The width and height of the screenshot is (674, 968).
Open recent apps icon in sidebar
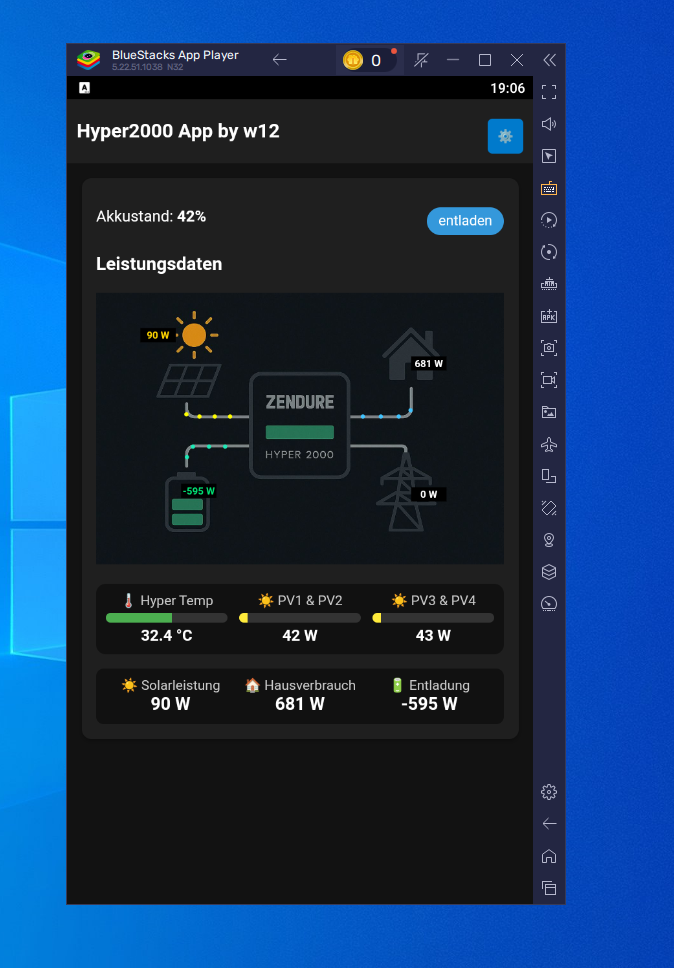[x=548, y=888]
